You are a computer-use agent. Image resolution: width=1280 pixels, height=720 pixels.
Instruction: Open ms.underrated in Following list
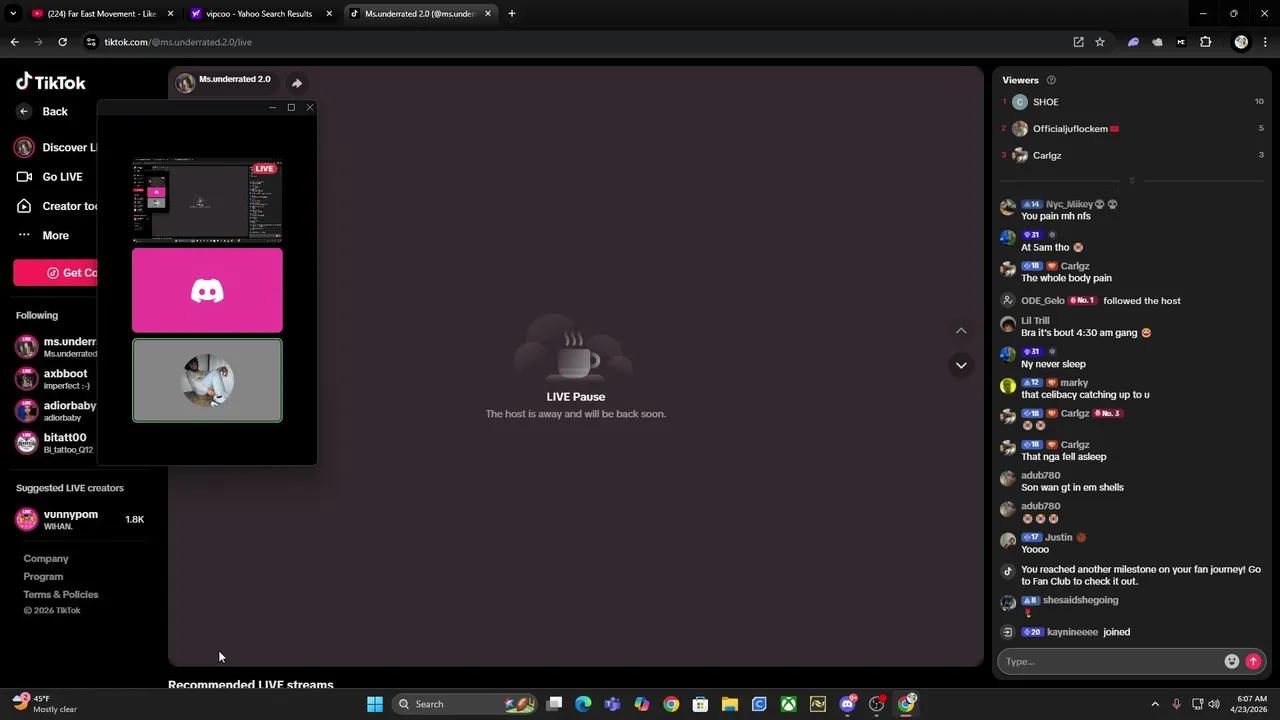pyautogui.click(x=56, y=347)
